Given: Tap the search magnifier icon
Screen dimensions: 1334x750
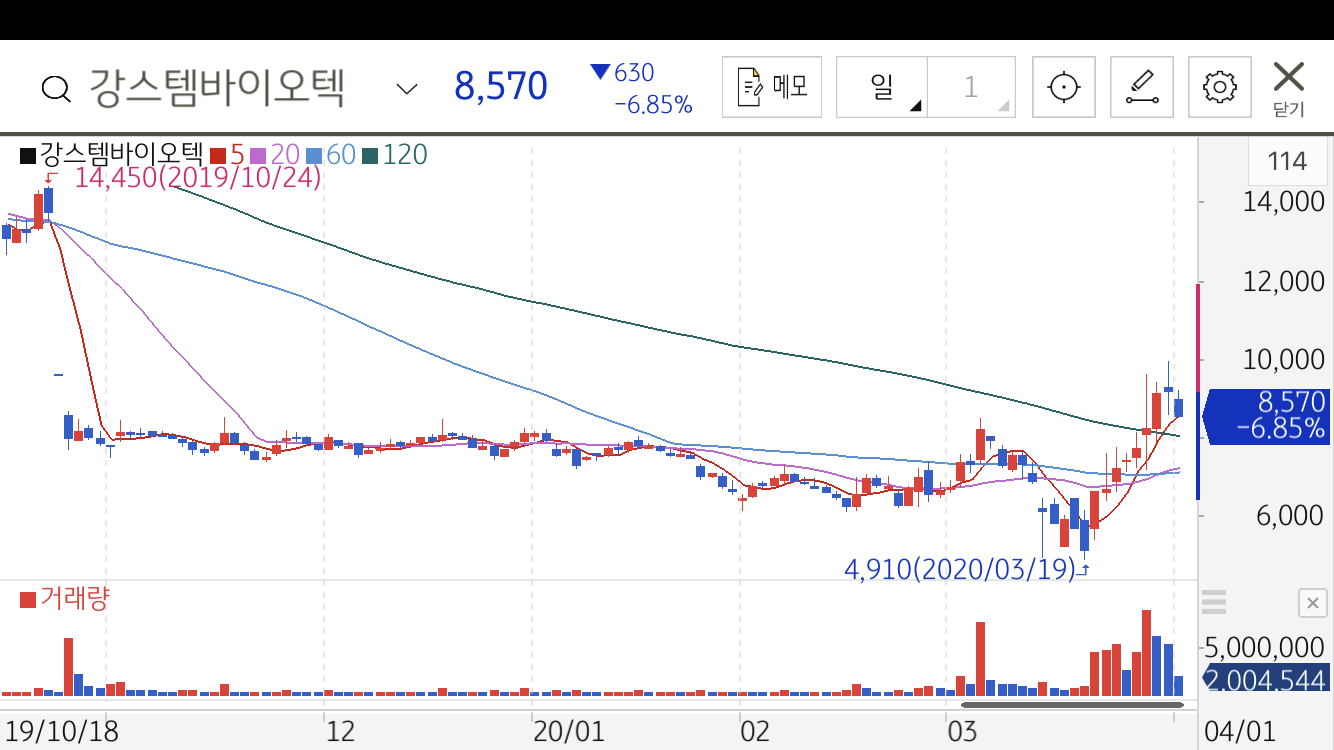Looking at the screenshot, I should tap(56, 89).
